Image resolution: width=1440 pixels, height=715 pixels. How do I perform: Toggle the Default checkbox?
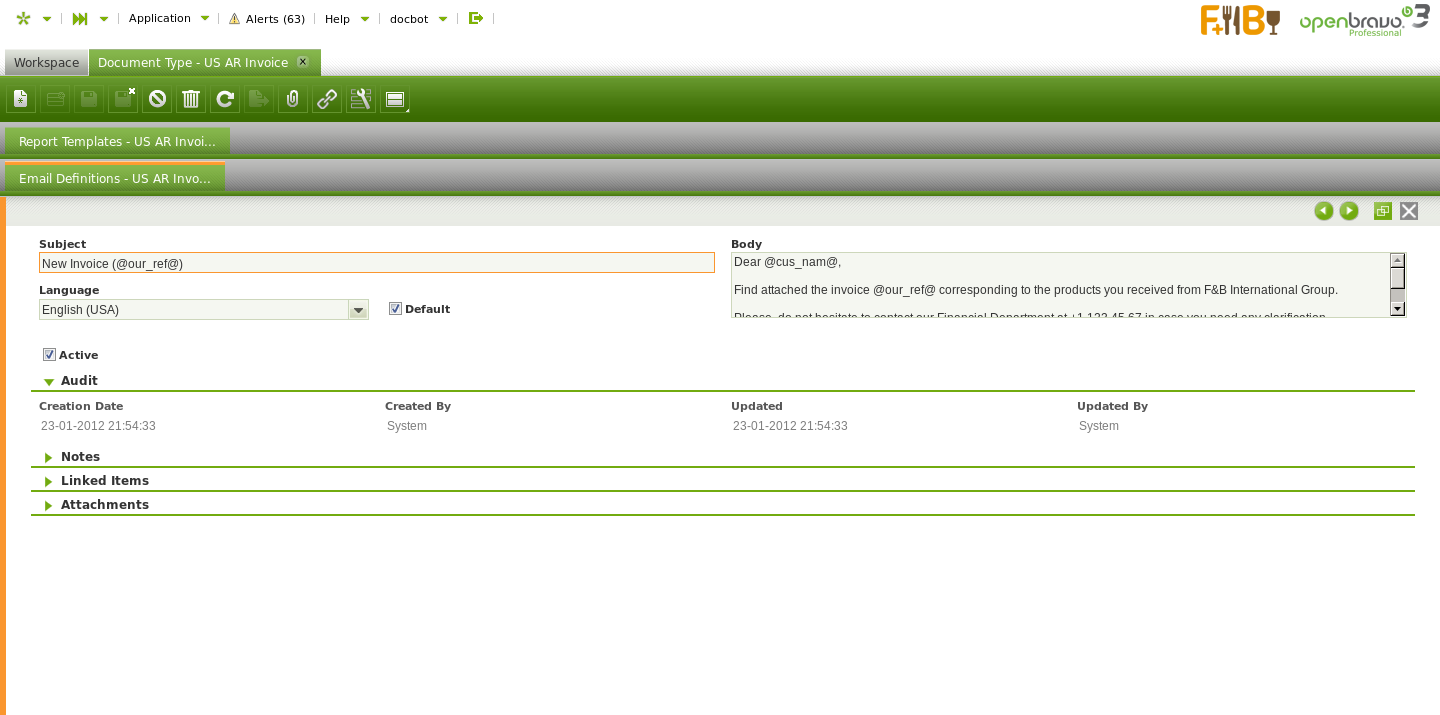[395, 309]
